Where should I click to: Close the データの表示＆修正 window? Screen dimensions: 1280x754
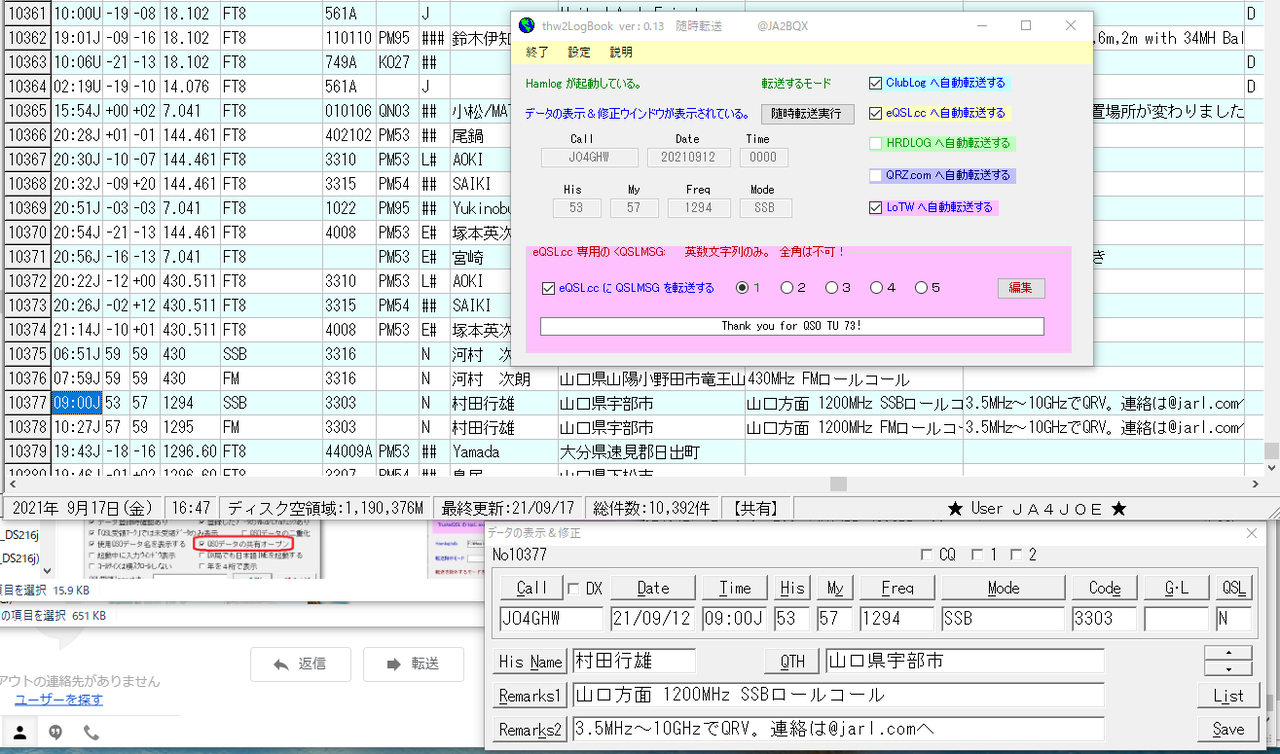click(1251, 534)
